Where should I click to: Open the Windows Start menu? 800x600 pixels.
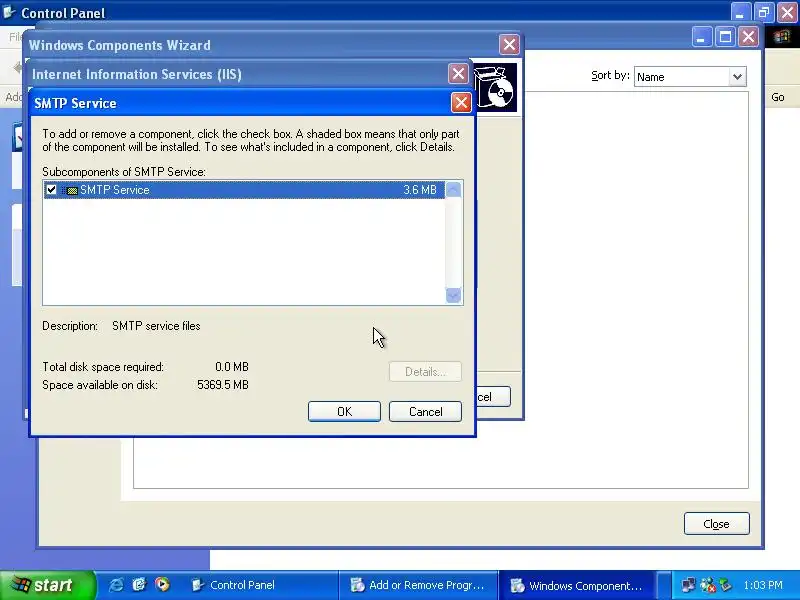[x=47, y=585]
